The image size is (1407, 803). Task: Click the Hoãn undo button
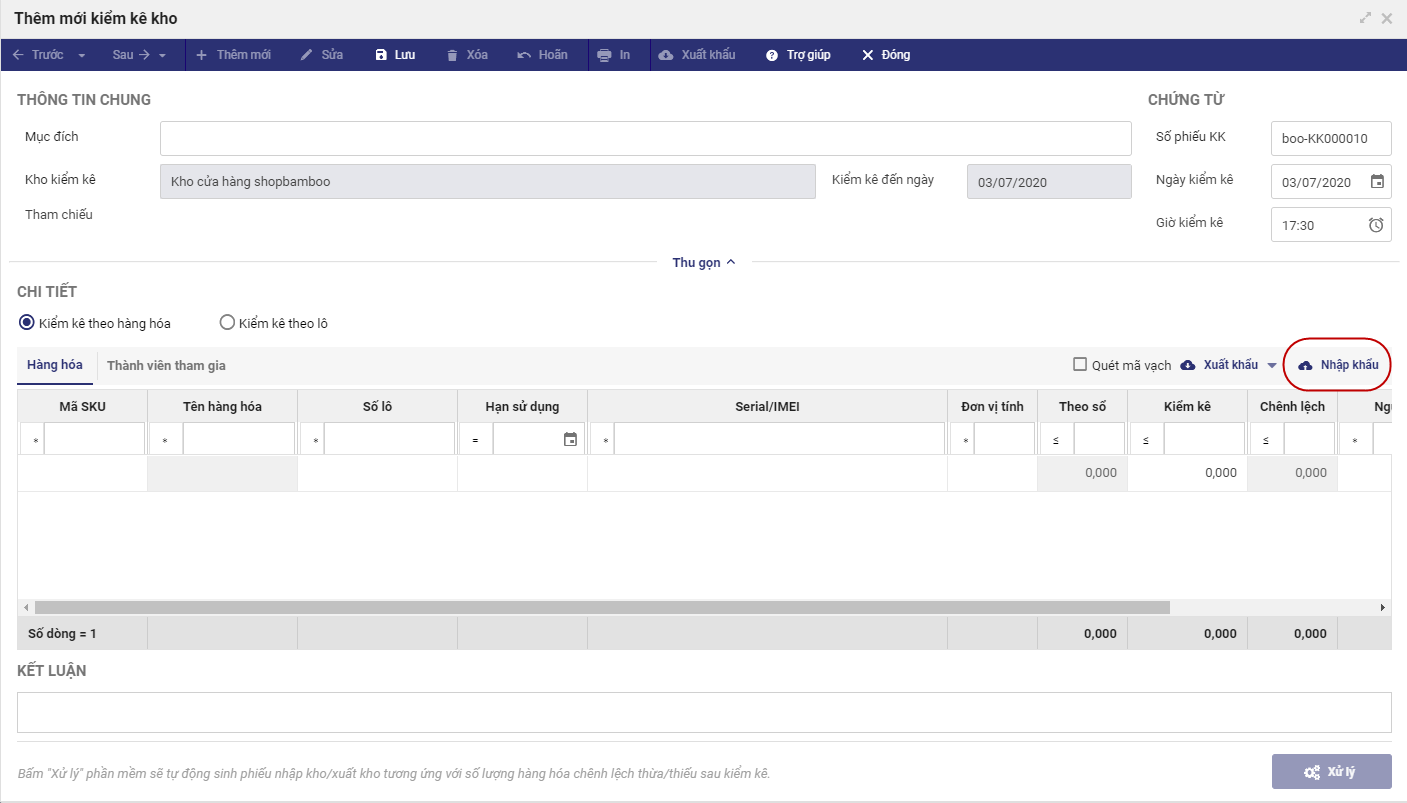click(542, 55)
